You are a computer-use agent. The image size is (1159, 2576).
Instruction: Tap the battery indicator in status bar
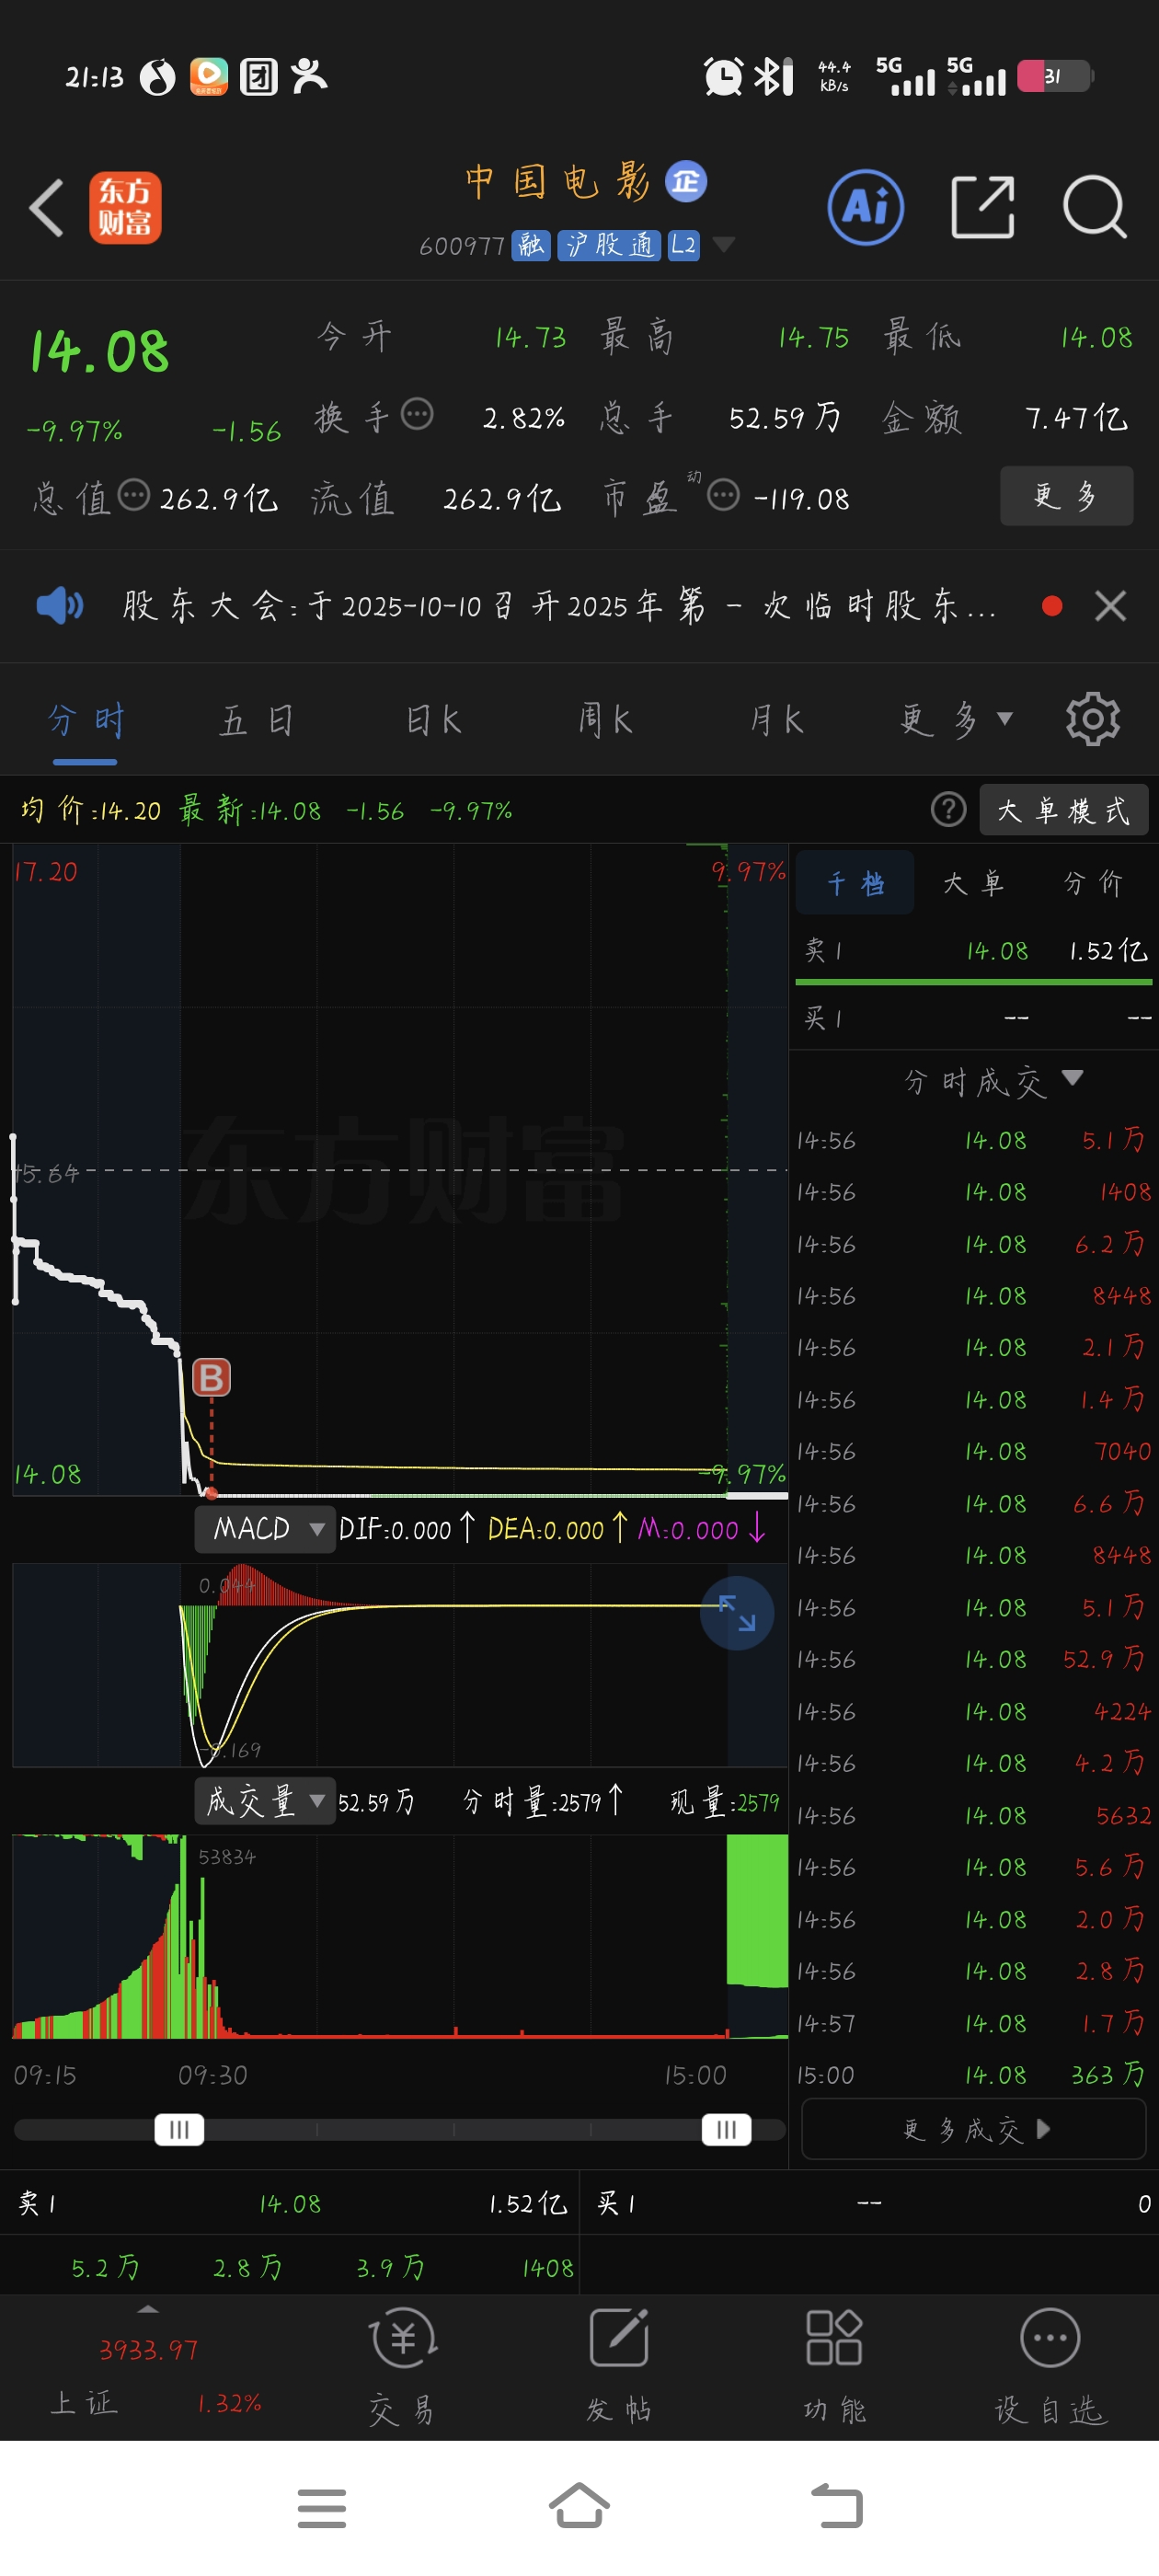coord(1055,76)
